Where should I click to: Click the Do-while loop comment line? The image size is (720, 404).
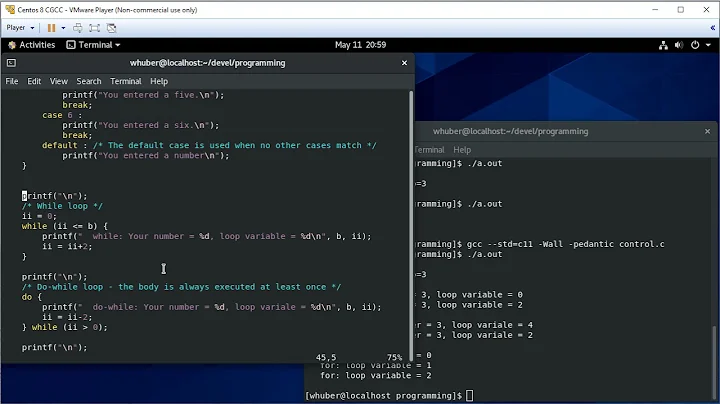point(181,286)
